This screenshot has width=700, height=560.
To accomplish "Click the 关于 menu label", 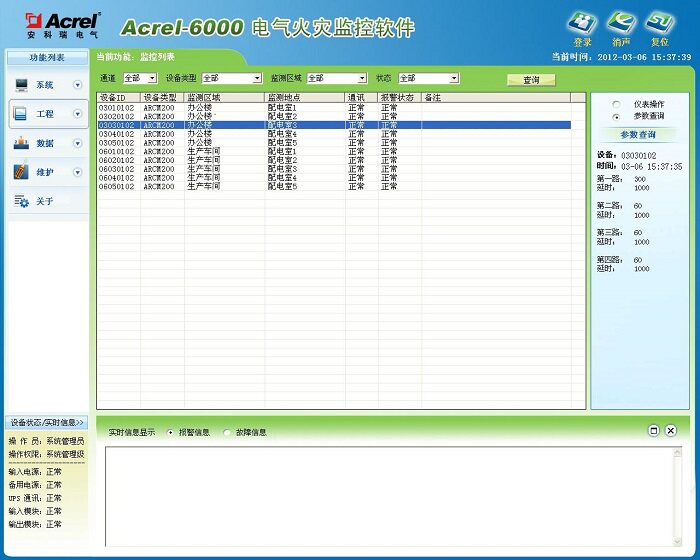I will [45, 201].
